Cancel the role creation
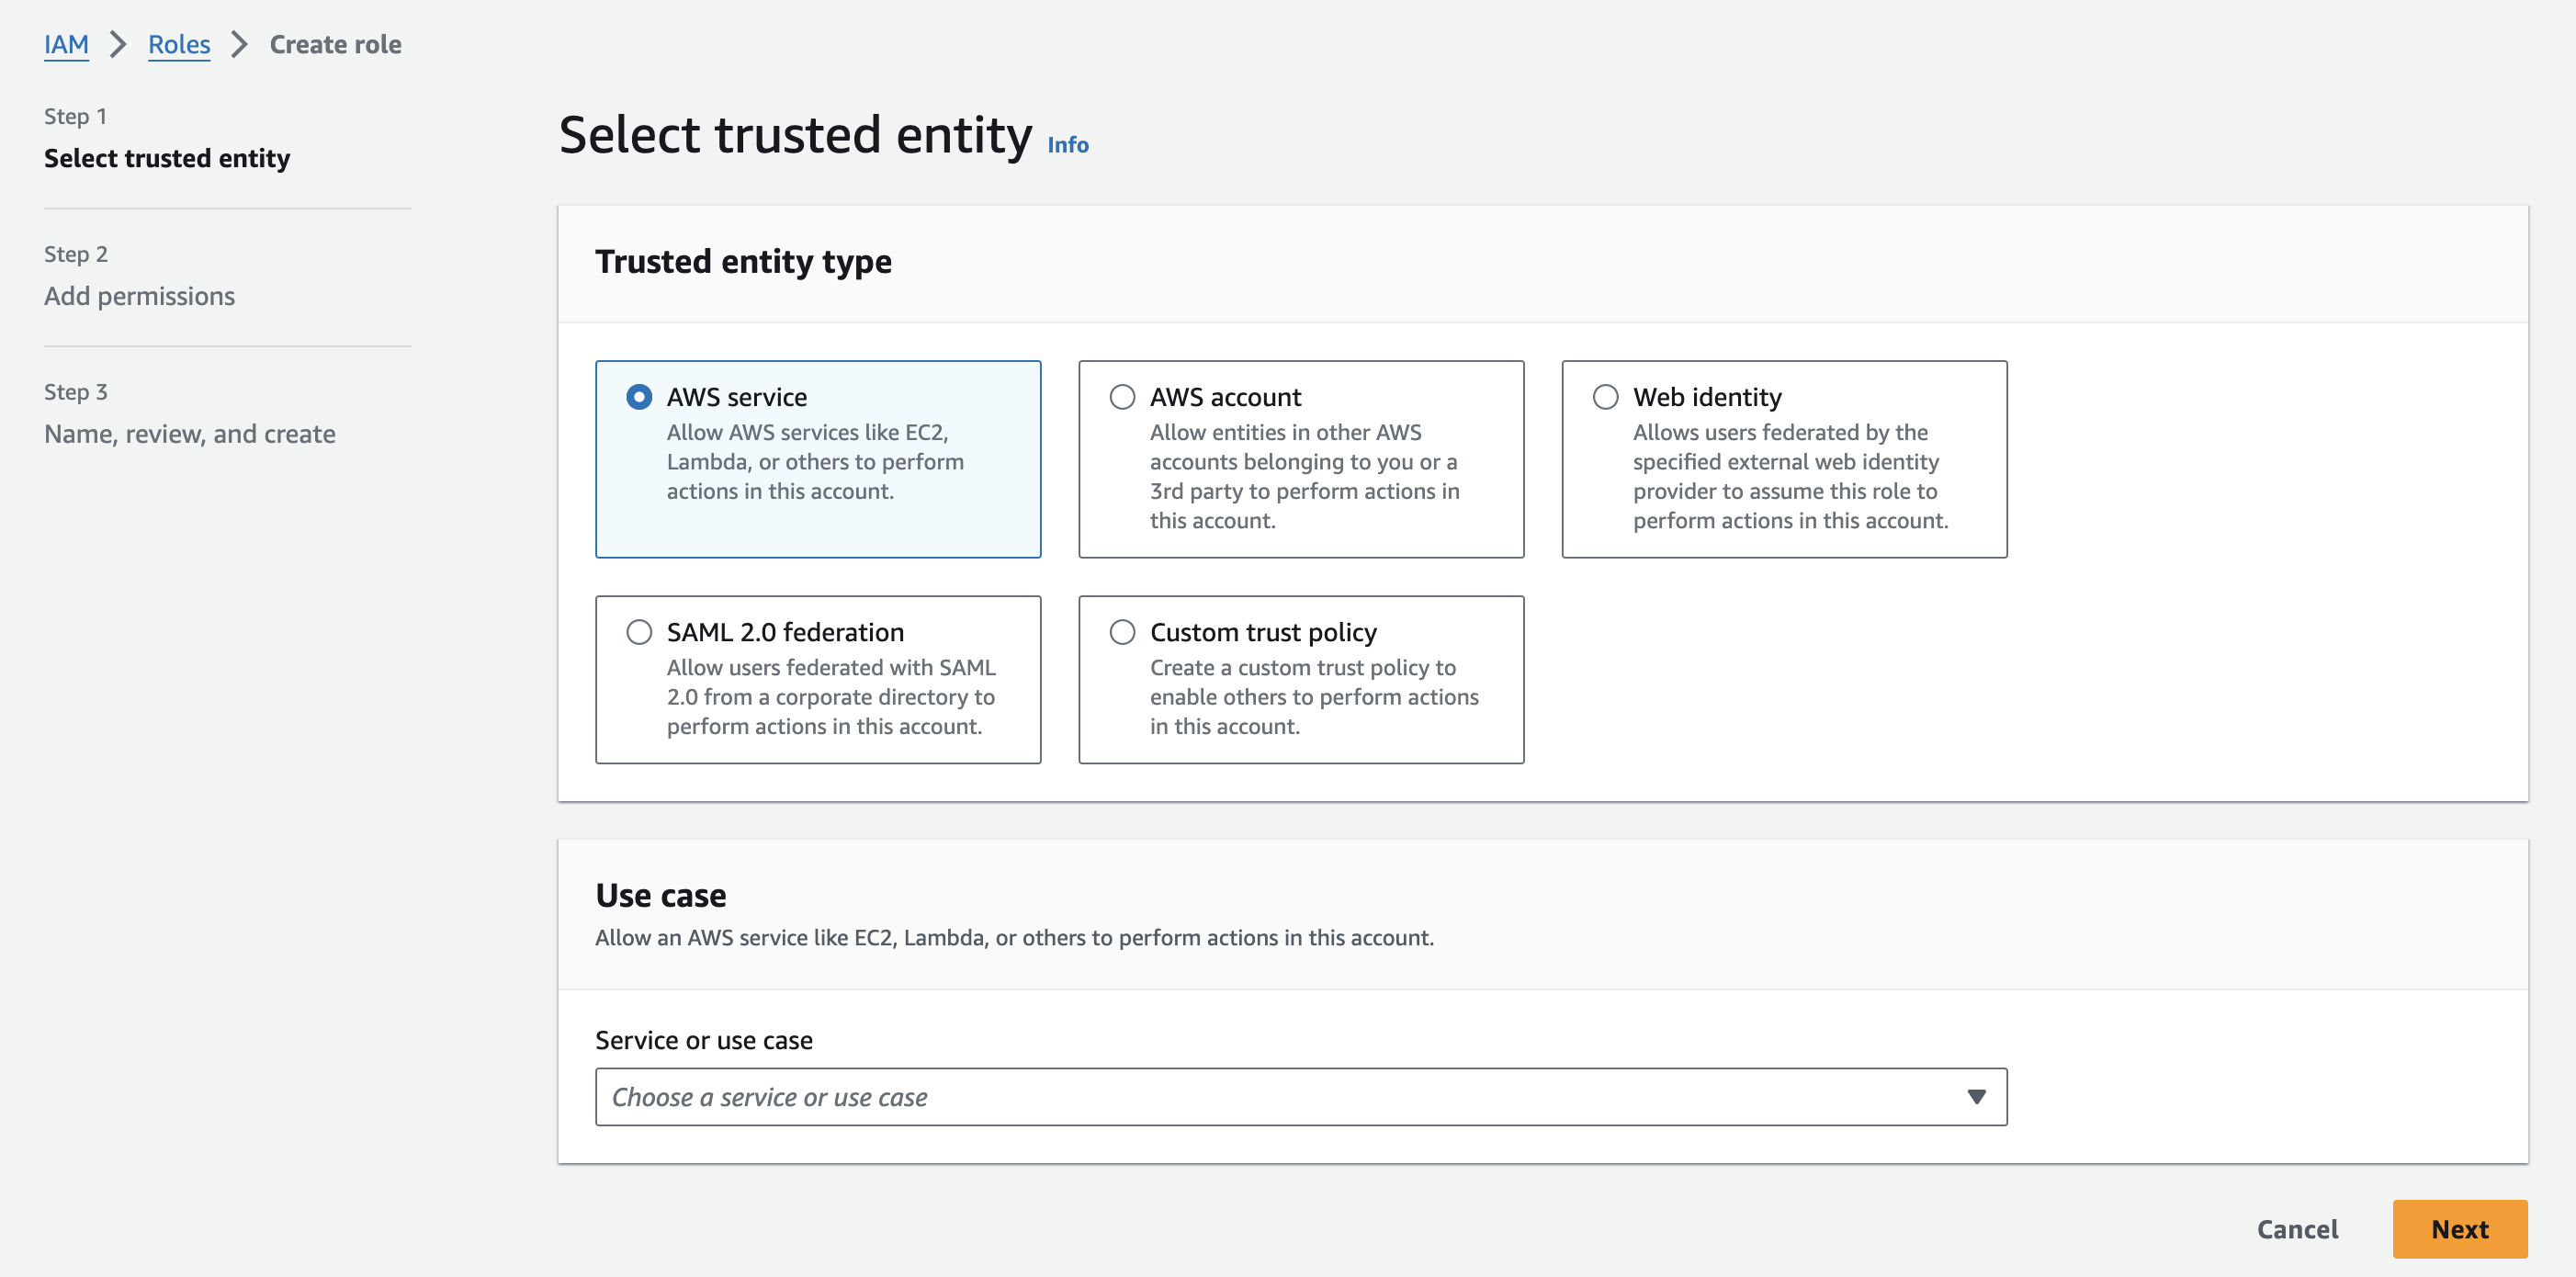The width and height of the screenshot is (2576, 1277). [2297, 1229]
